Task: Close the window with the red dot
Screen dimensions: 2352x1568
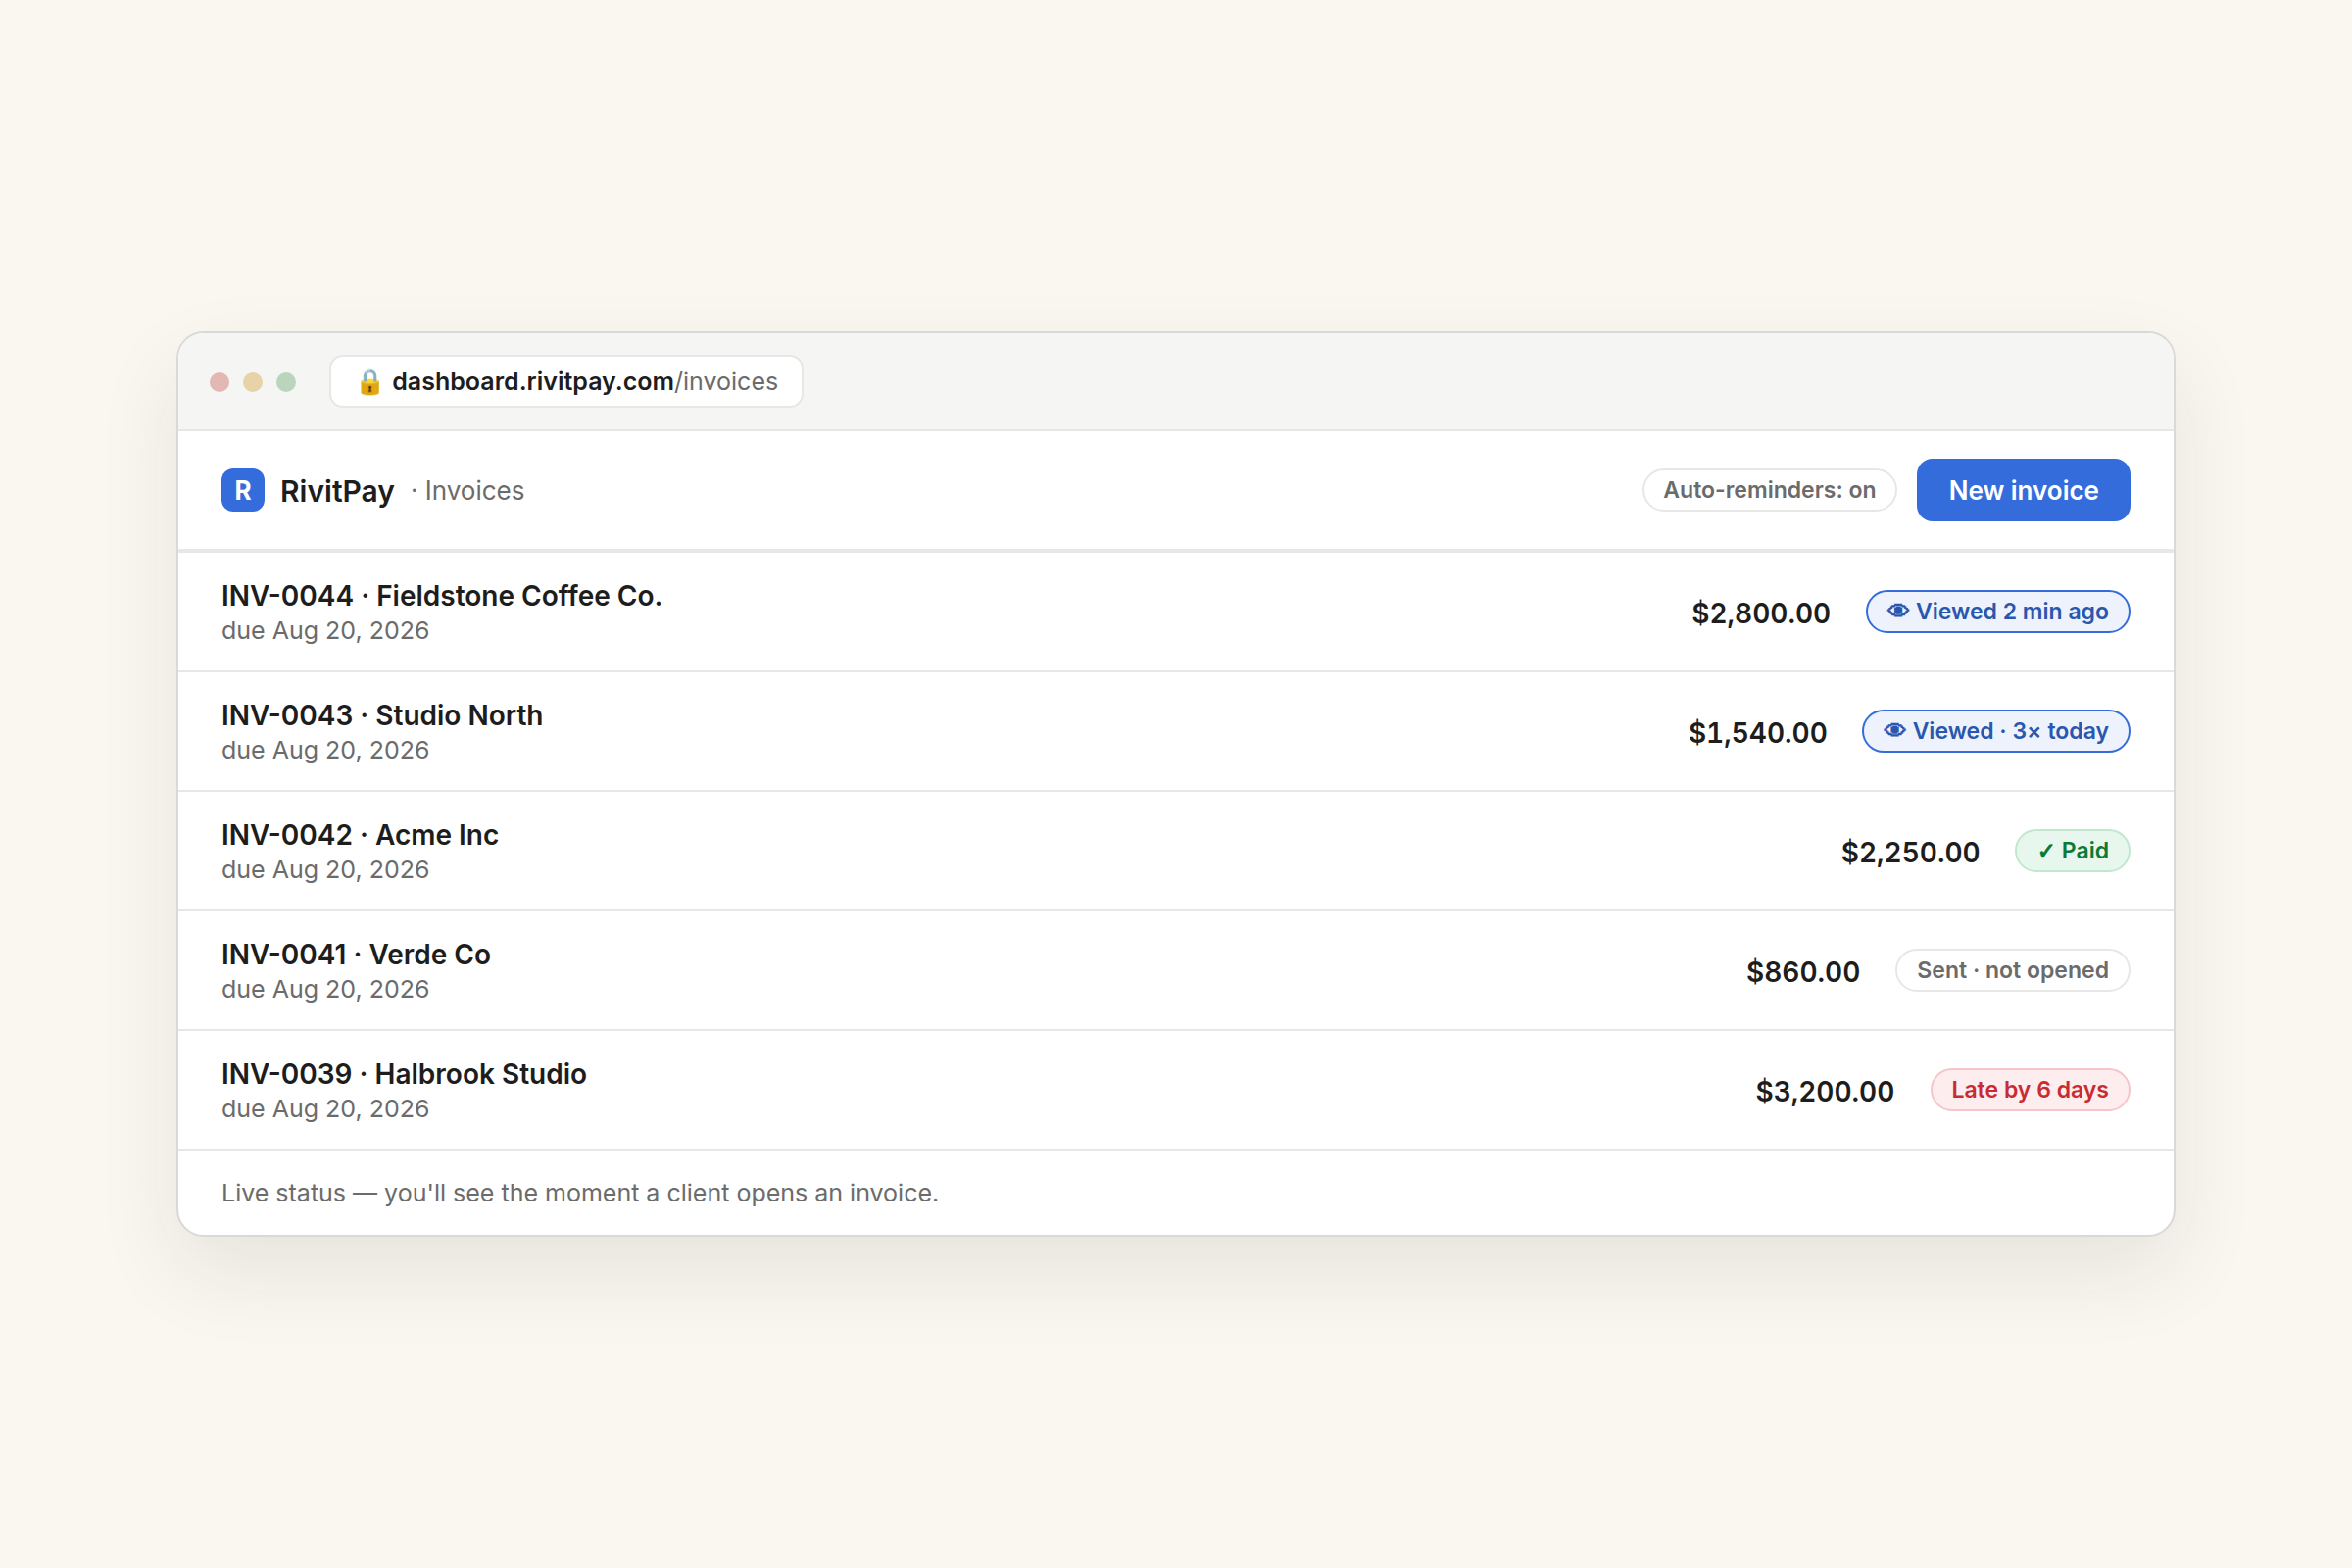Action: [x=220, y=382]
